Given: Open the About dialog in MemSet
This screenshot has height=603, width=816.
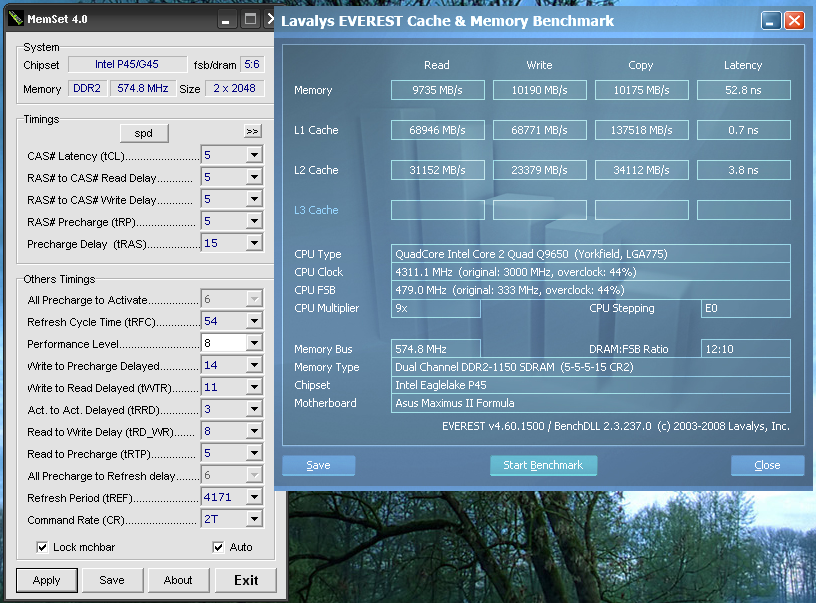Looking at the screenshot, I should pos(178,580).
